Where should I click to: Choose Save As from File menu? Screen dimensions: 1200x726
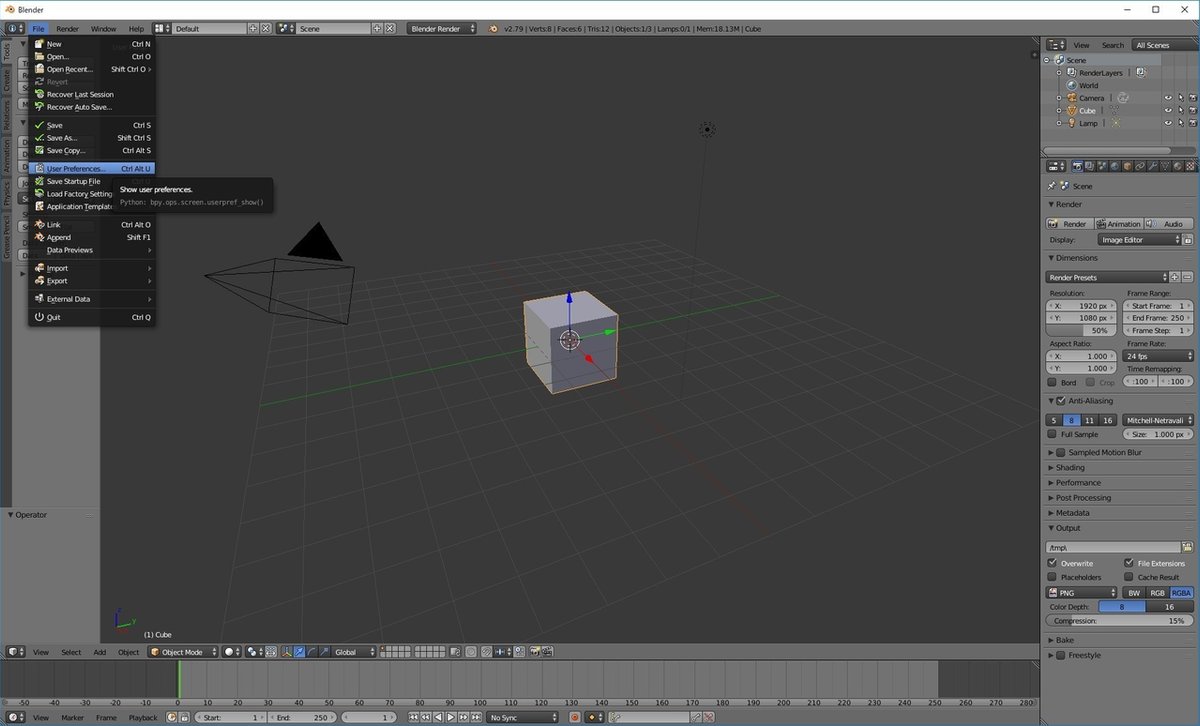pos(92,138)
